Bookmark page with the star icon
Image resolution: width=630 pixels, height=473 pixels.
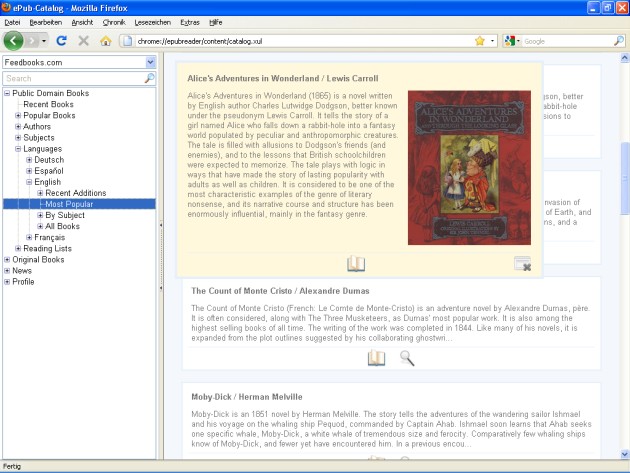480,41
